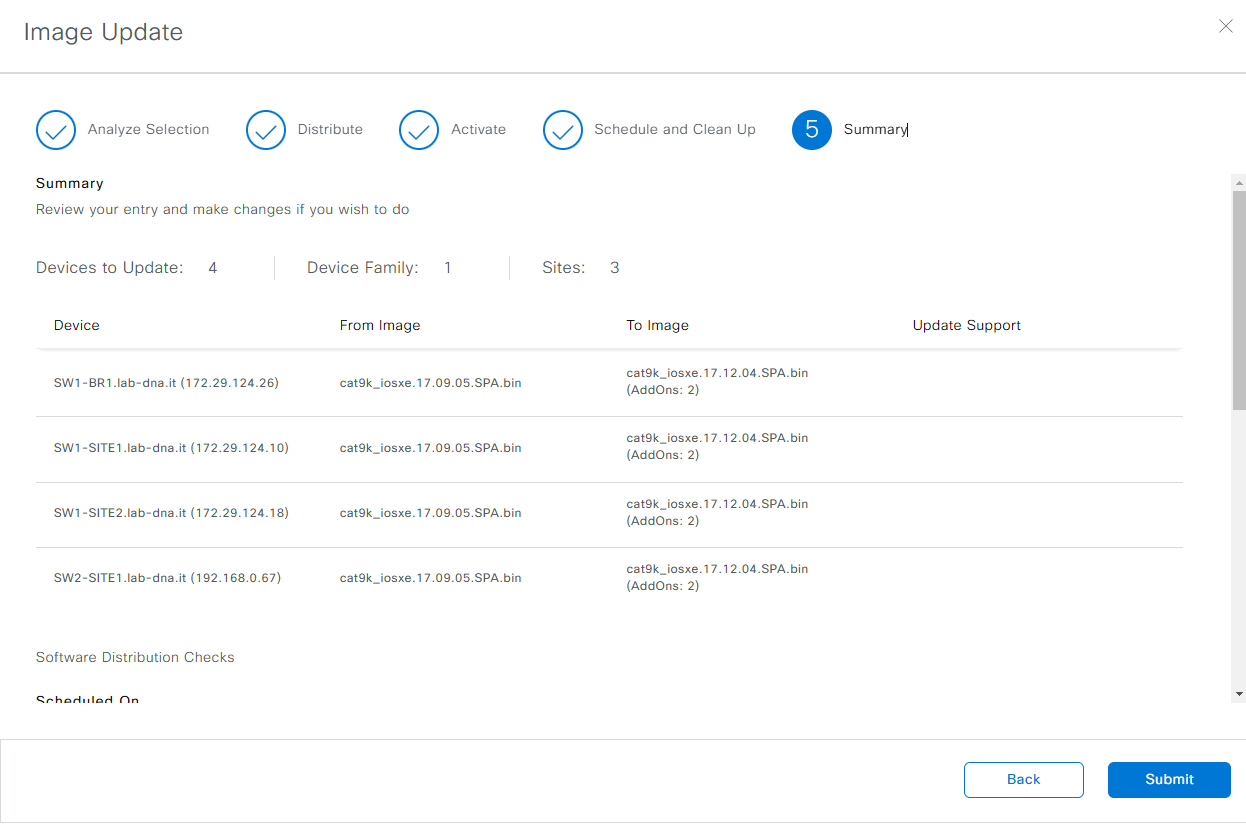Submit the image update
Screen dimensions: 1246x840
point(1169,780)
